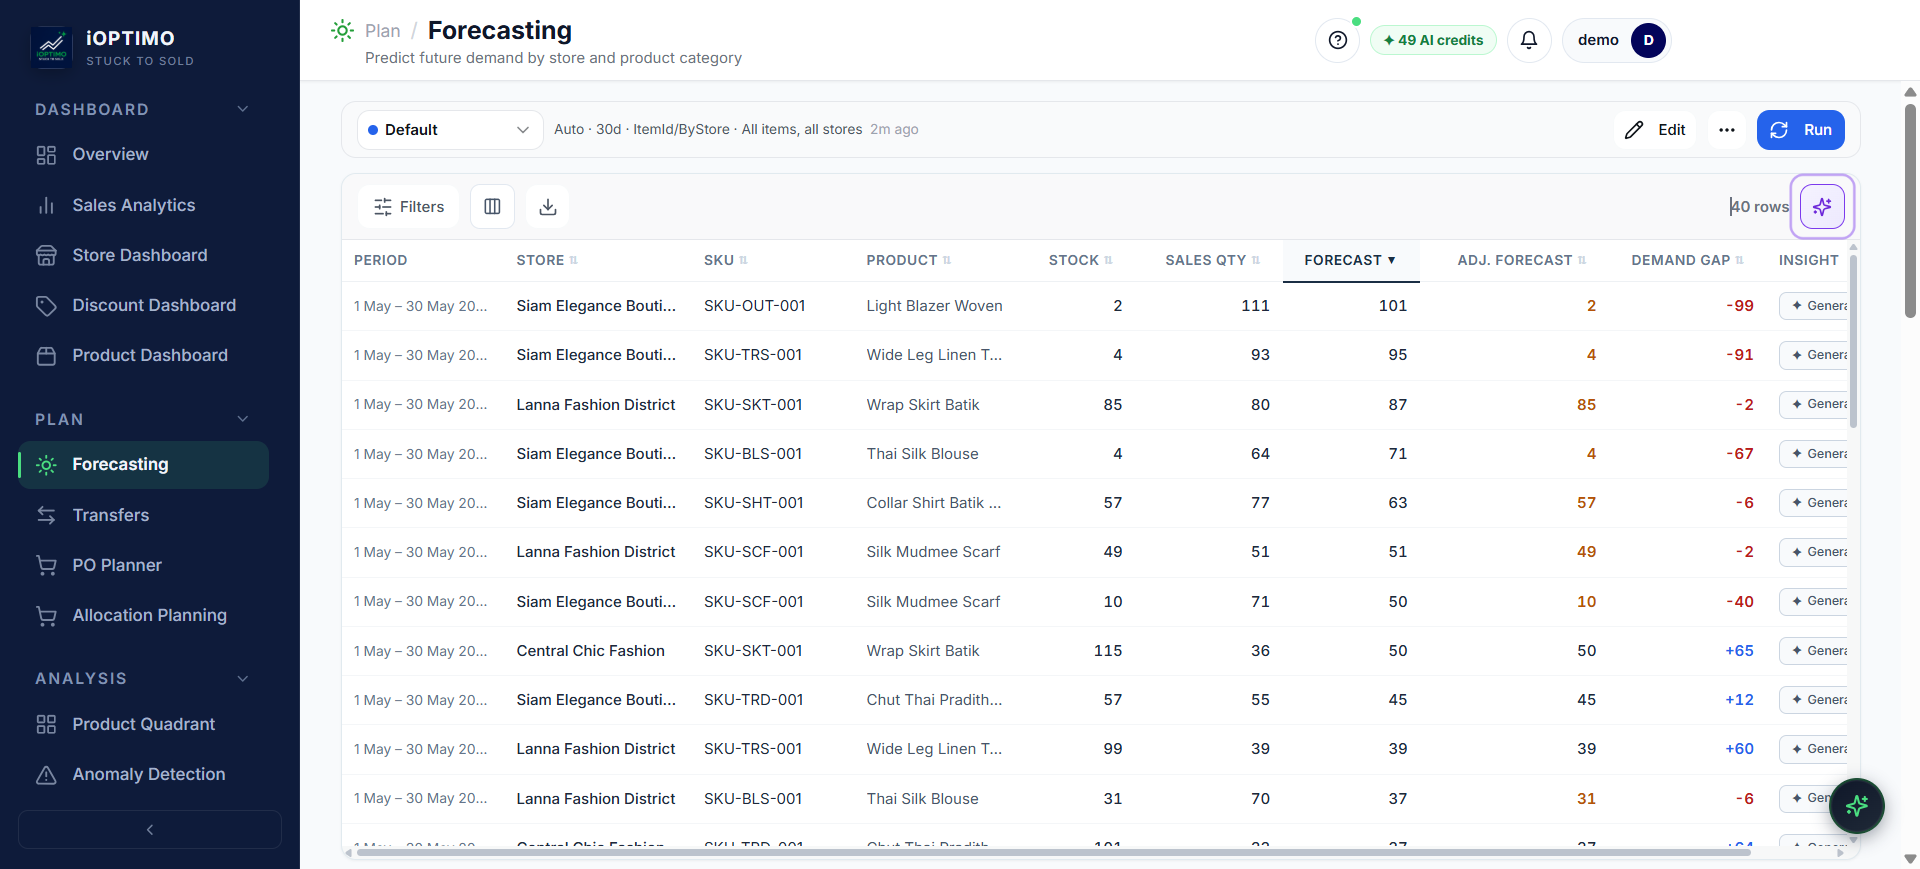Toggle Forecast column sort order
This screenshot has height=869, width=1920.
point(1350,260)
